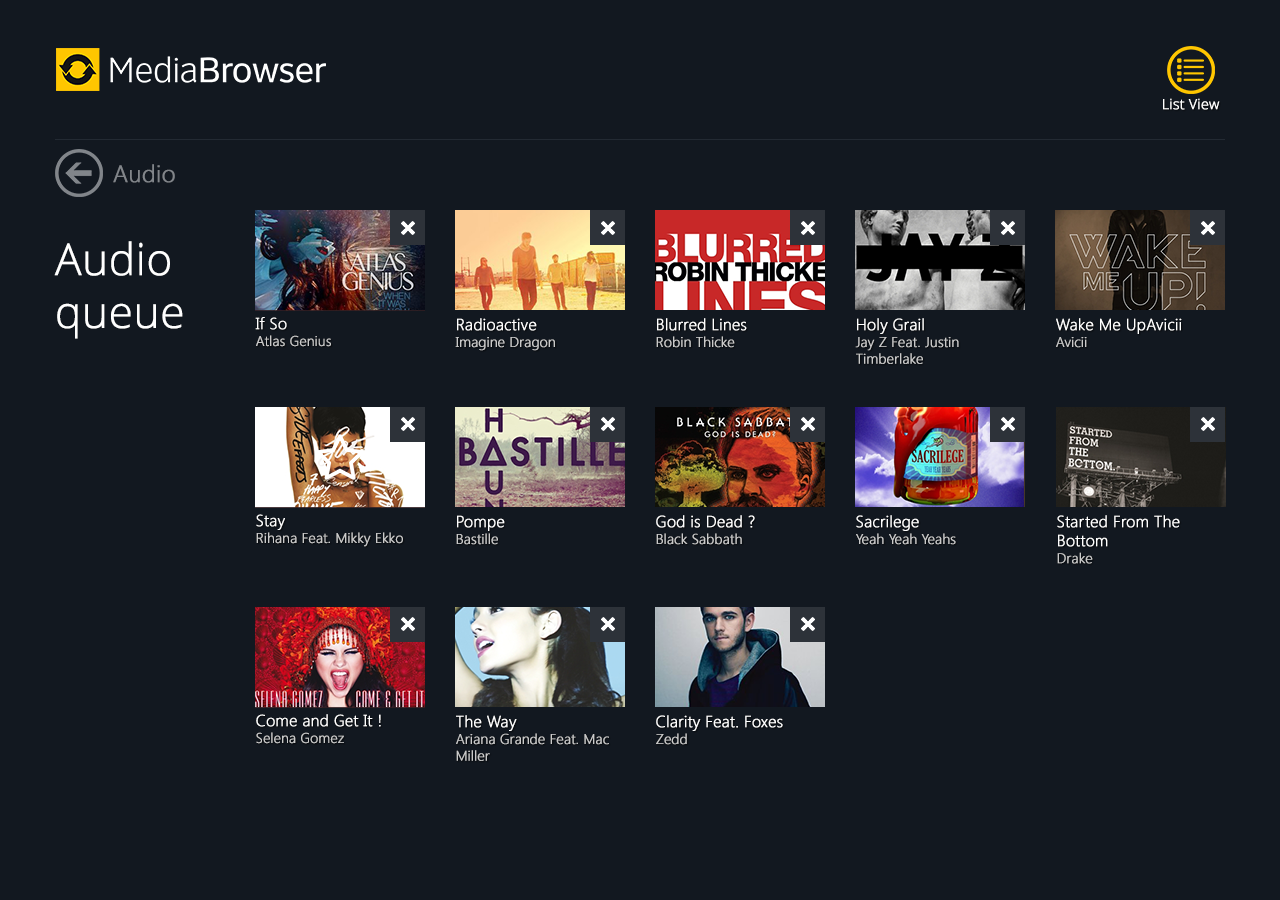Screen dimensions: 1280x900
Task: Open the Bastille Pompe album cover
Action: pos(540,457)
